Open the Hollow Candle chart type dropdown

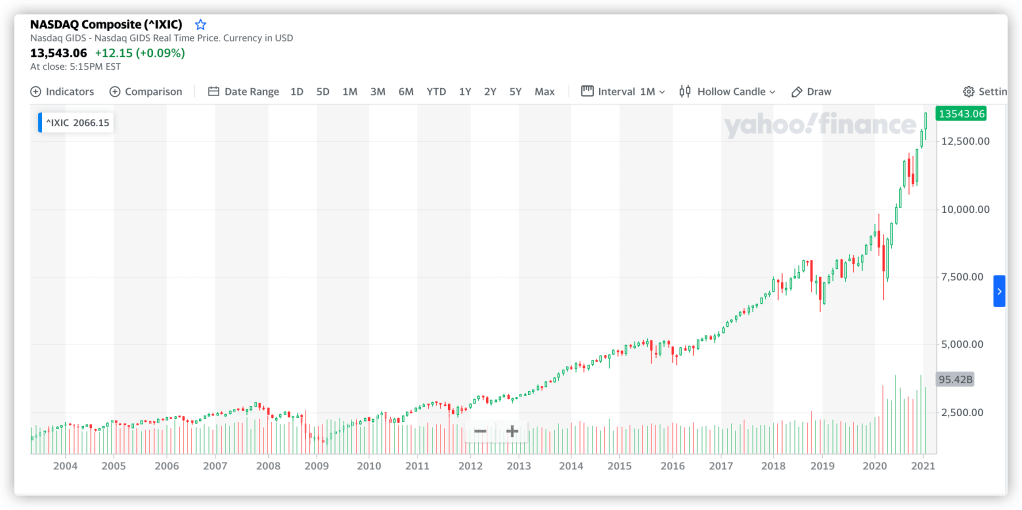tap(727, 92)
